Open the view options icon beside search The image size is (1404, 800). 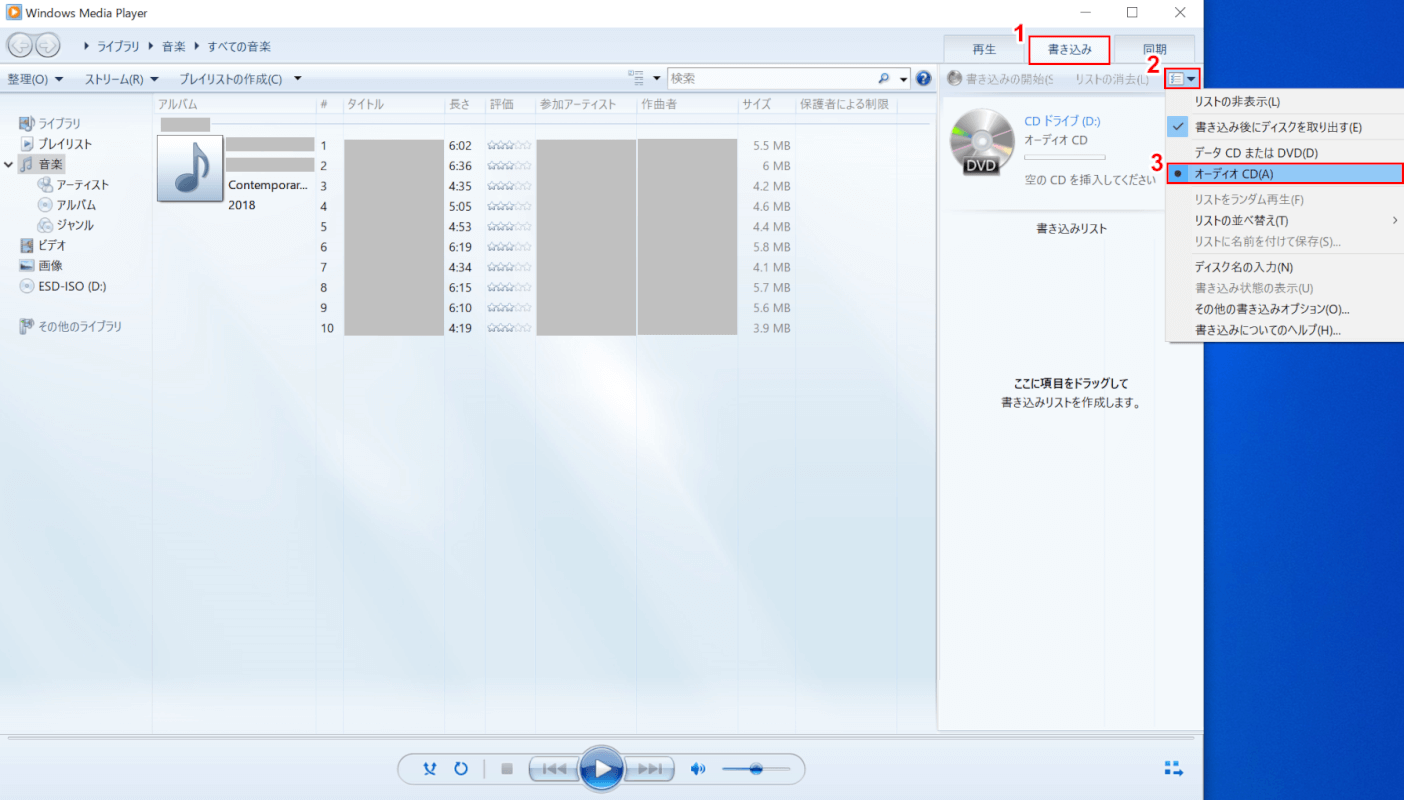click(636, 78)
